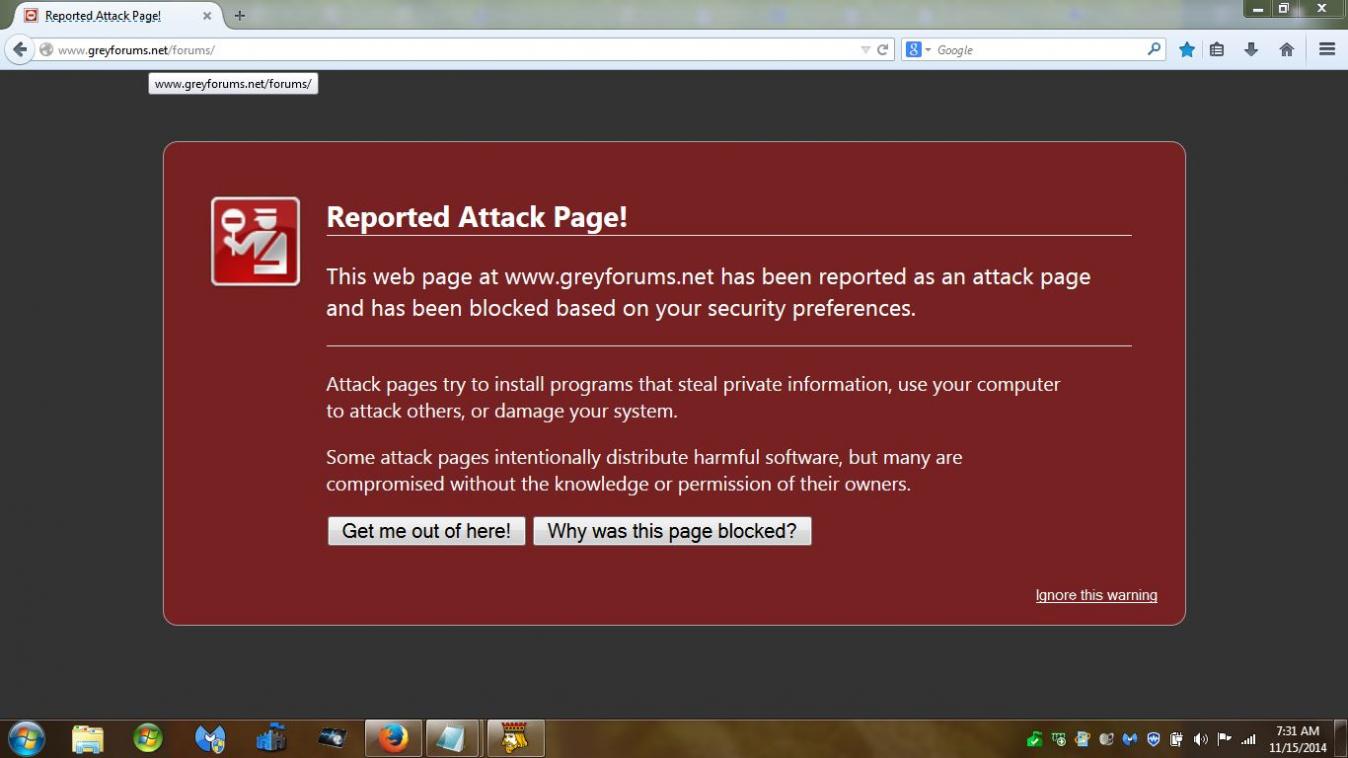Follow the 'Ignore this warning' link

(x=1096, y=595)
